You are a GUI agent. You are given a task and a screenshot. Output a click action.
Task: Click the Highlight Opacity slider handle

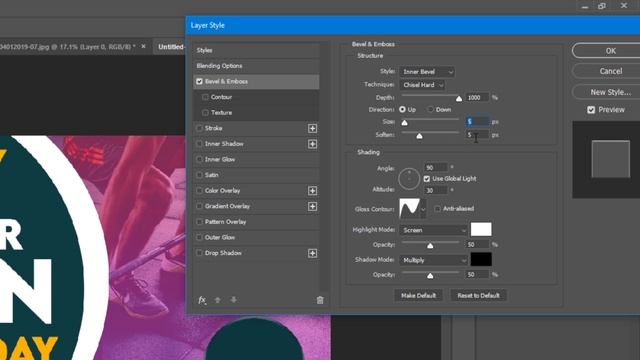(430, 246)
